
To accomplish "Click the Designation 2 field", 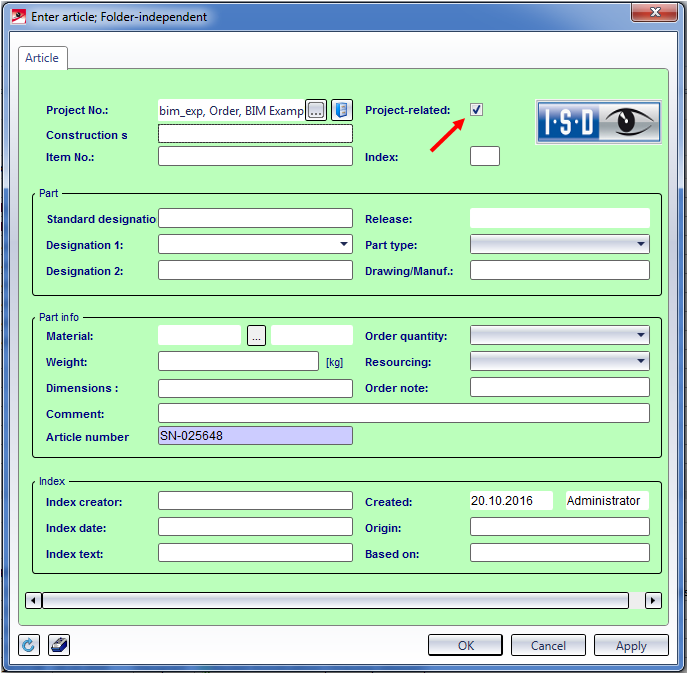I will point(255,270).
